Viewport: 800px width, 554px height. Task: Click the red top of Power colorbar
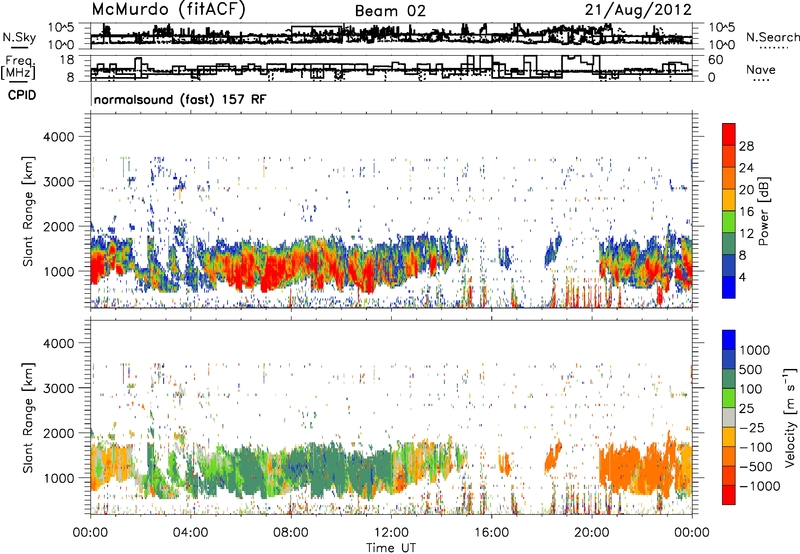(x=729, y=133)
